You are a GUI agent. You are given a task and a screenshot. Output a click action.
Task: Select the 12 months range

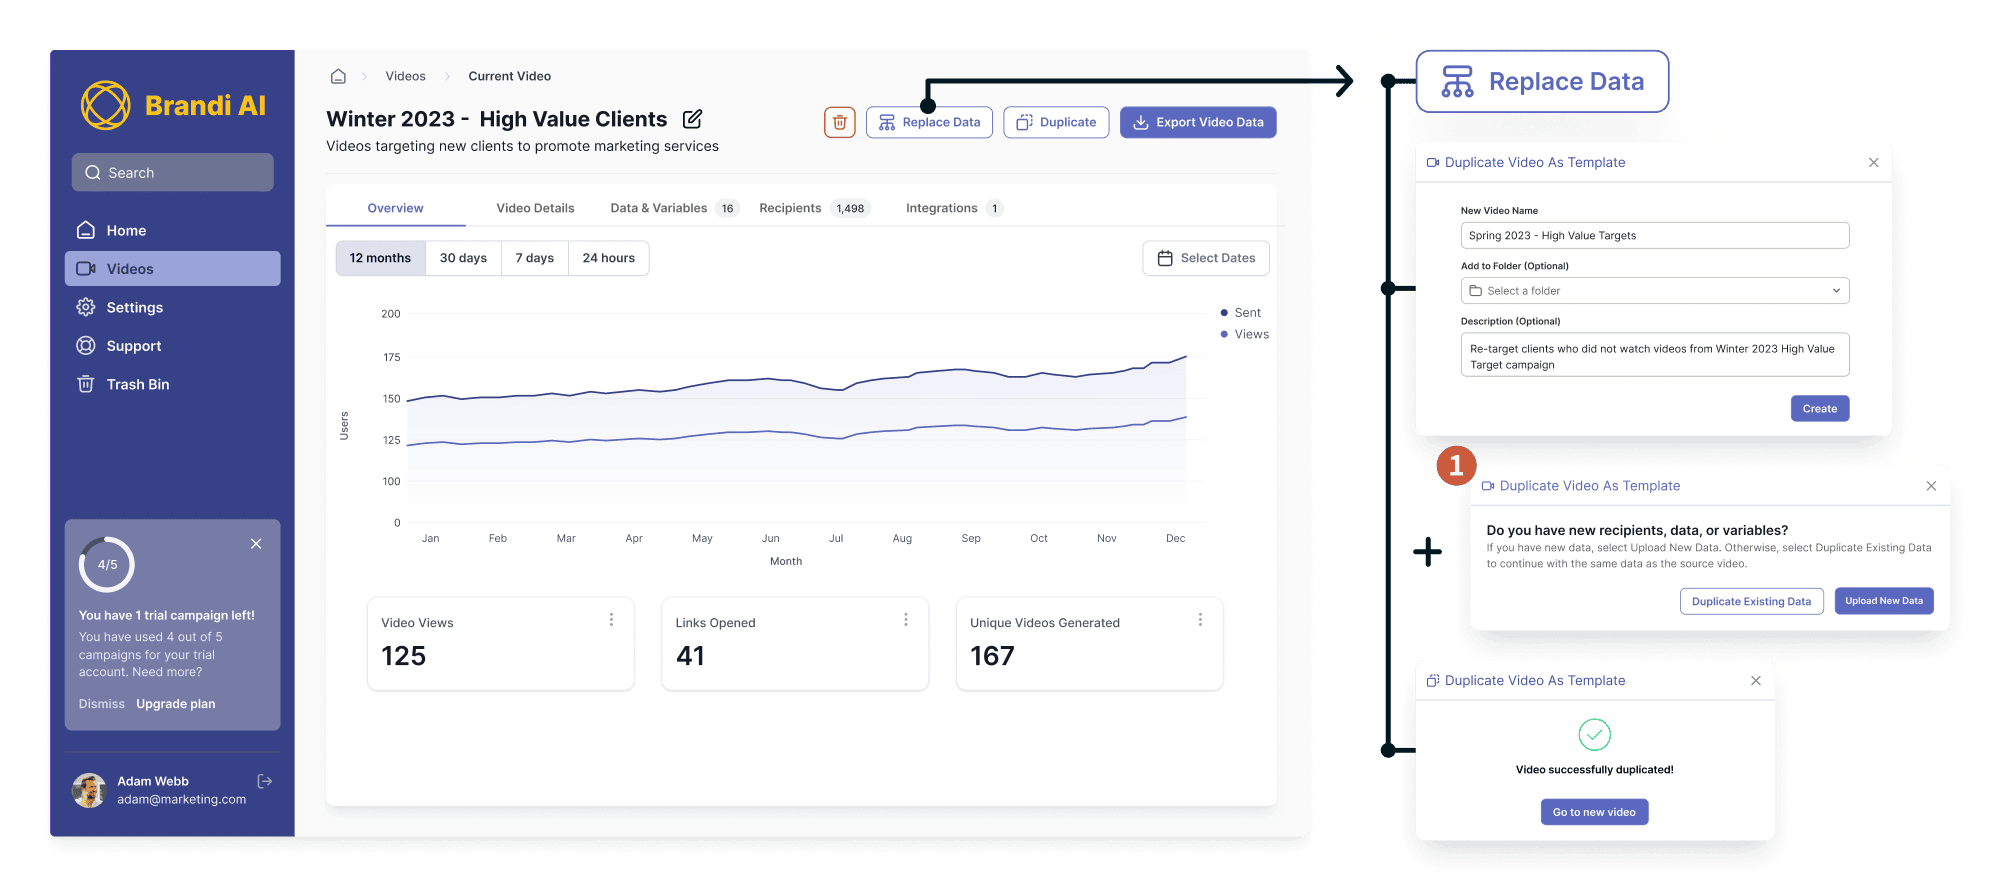(380, 258)
